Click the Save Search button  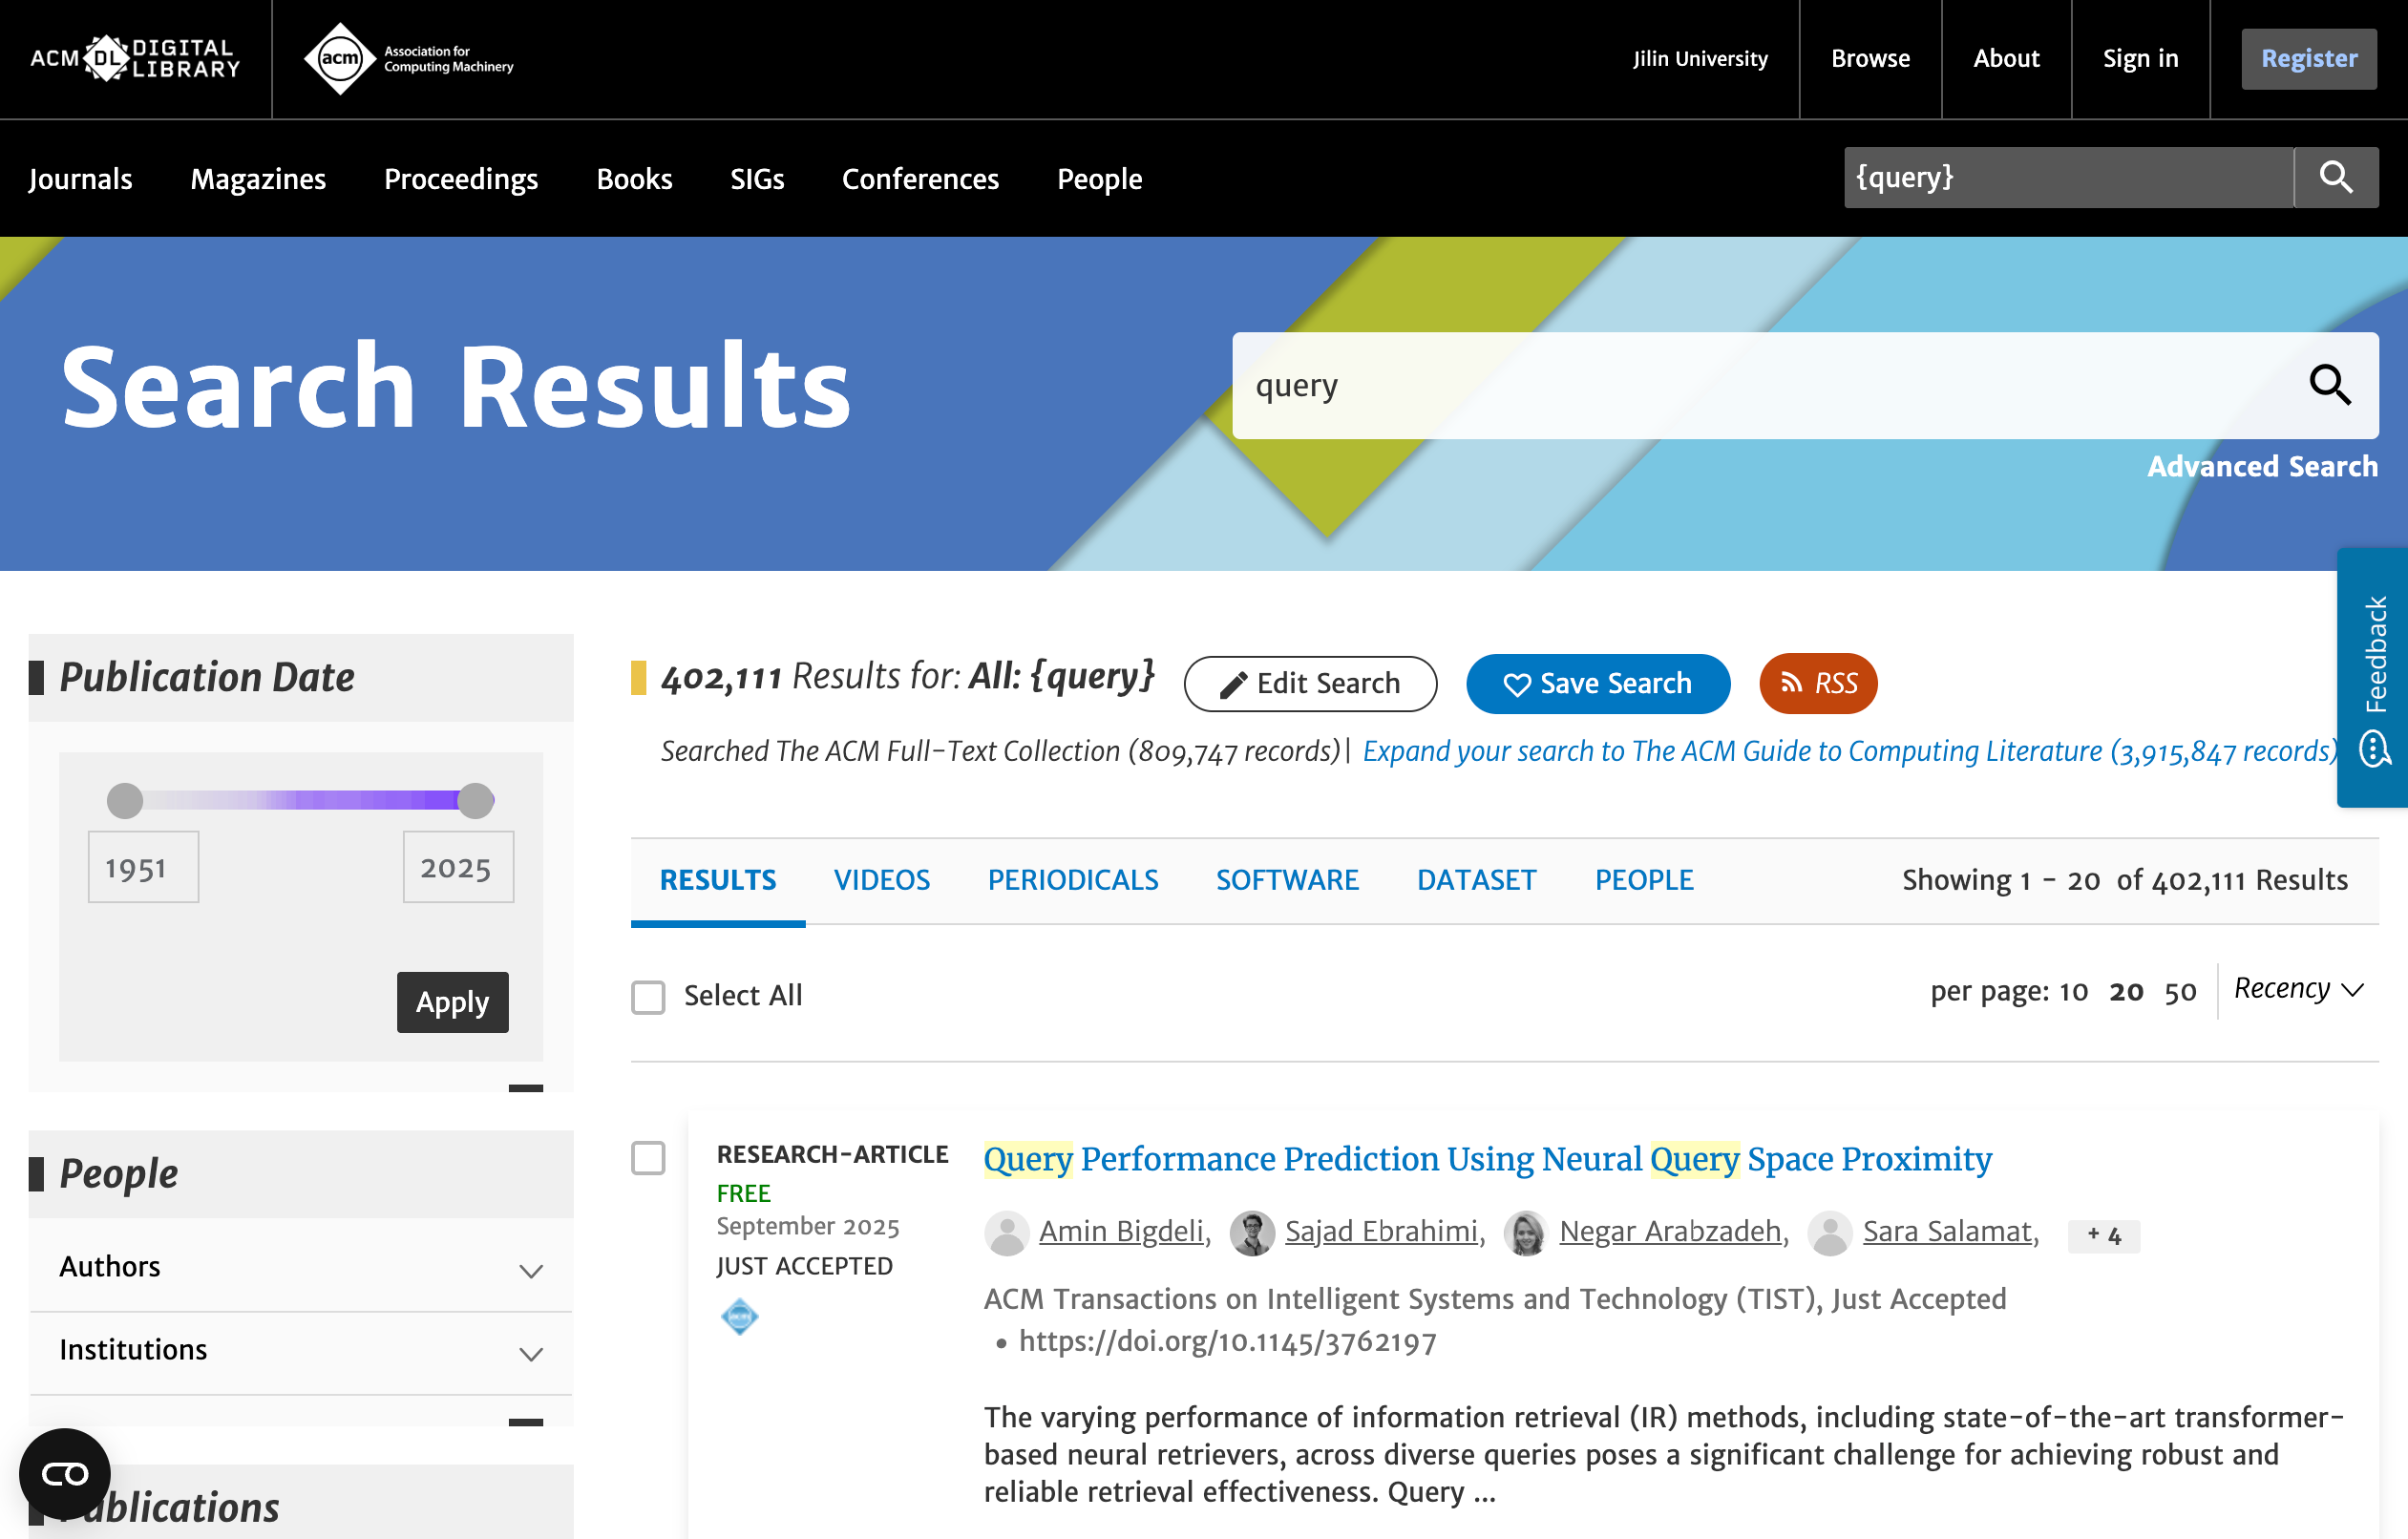[1597, 684]
